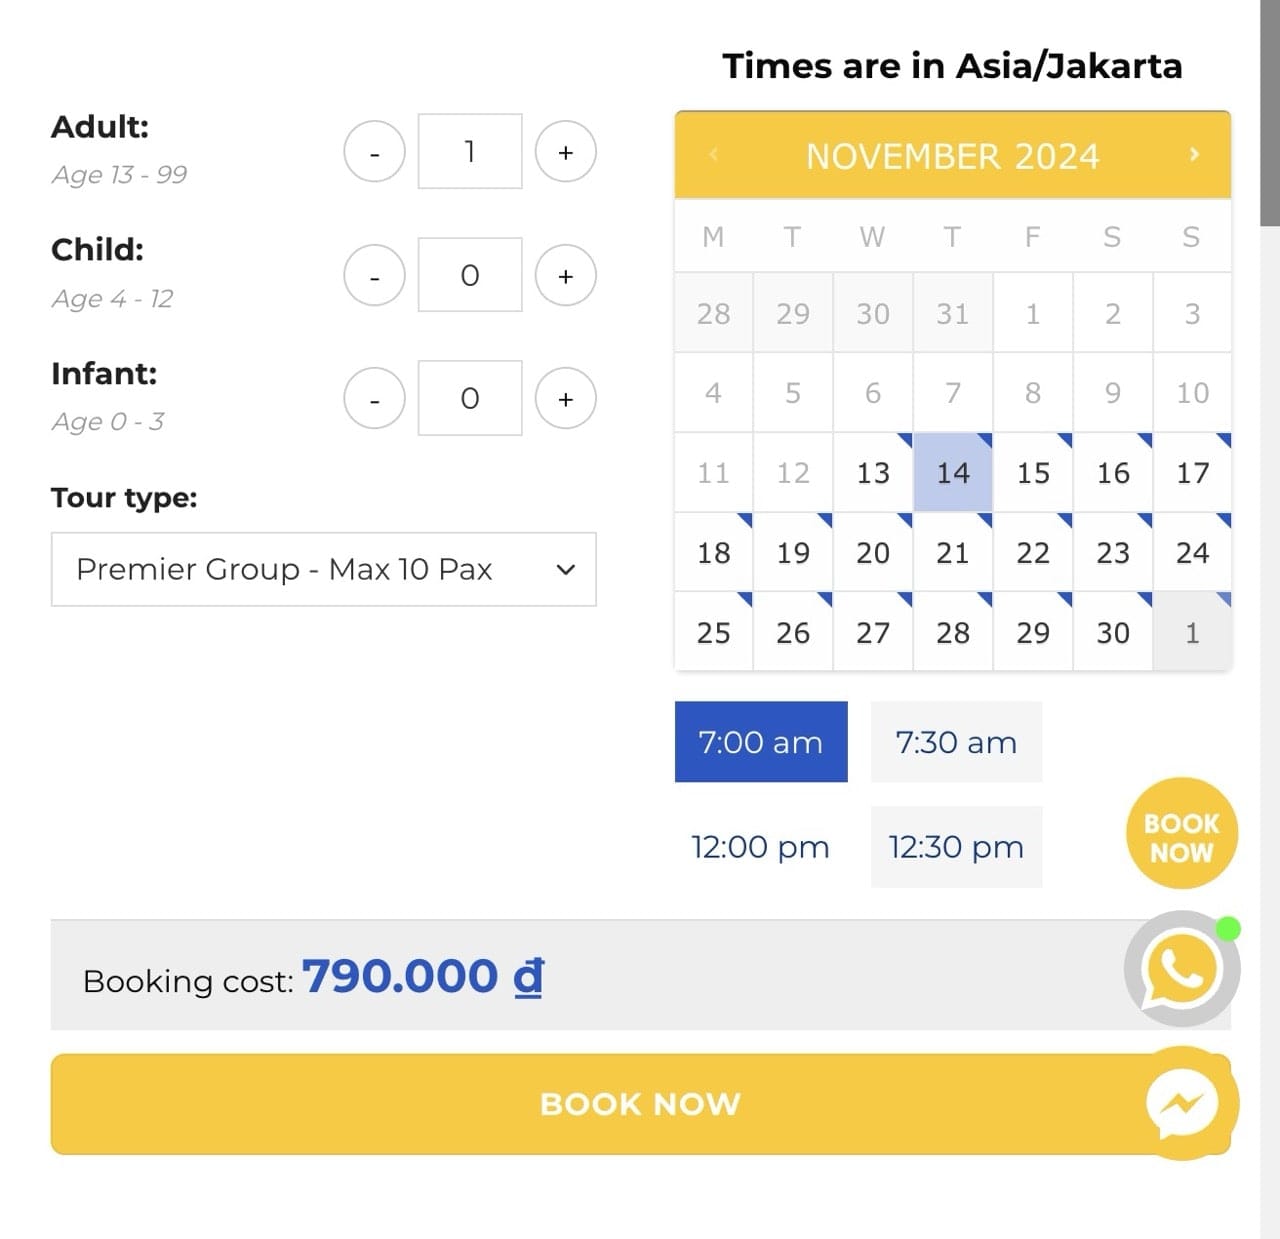
Task: Choose November 17 on the calendar
Action: point(1193,472)
